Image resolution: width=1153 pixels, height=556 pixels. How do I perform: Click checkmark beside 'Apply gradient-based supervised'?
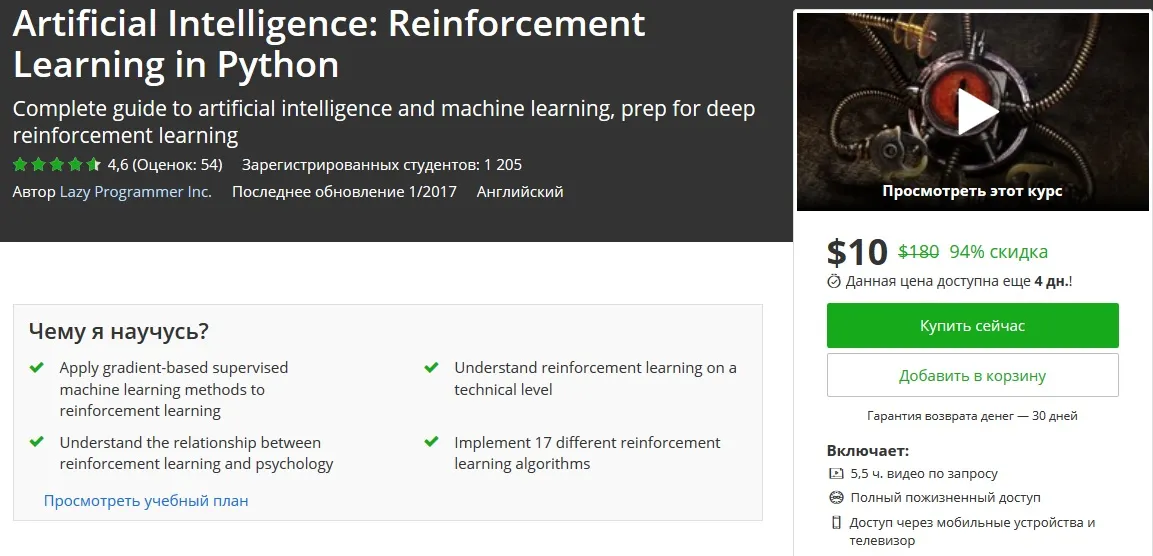[x=37, y=368]
